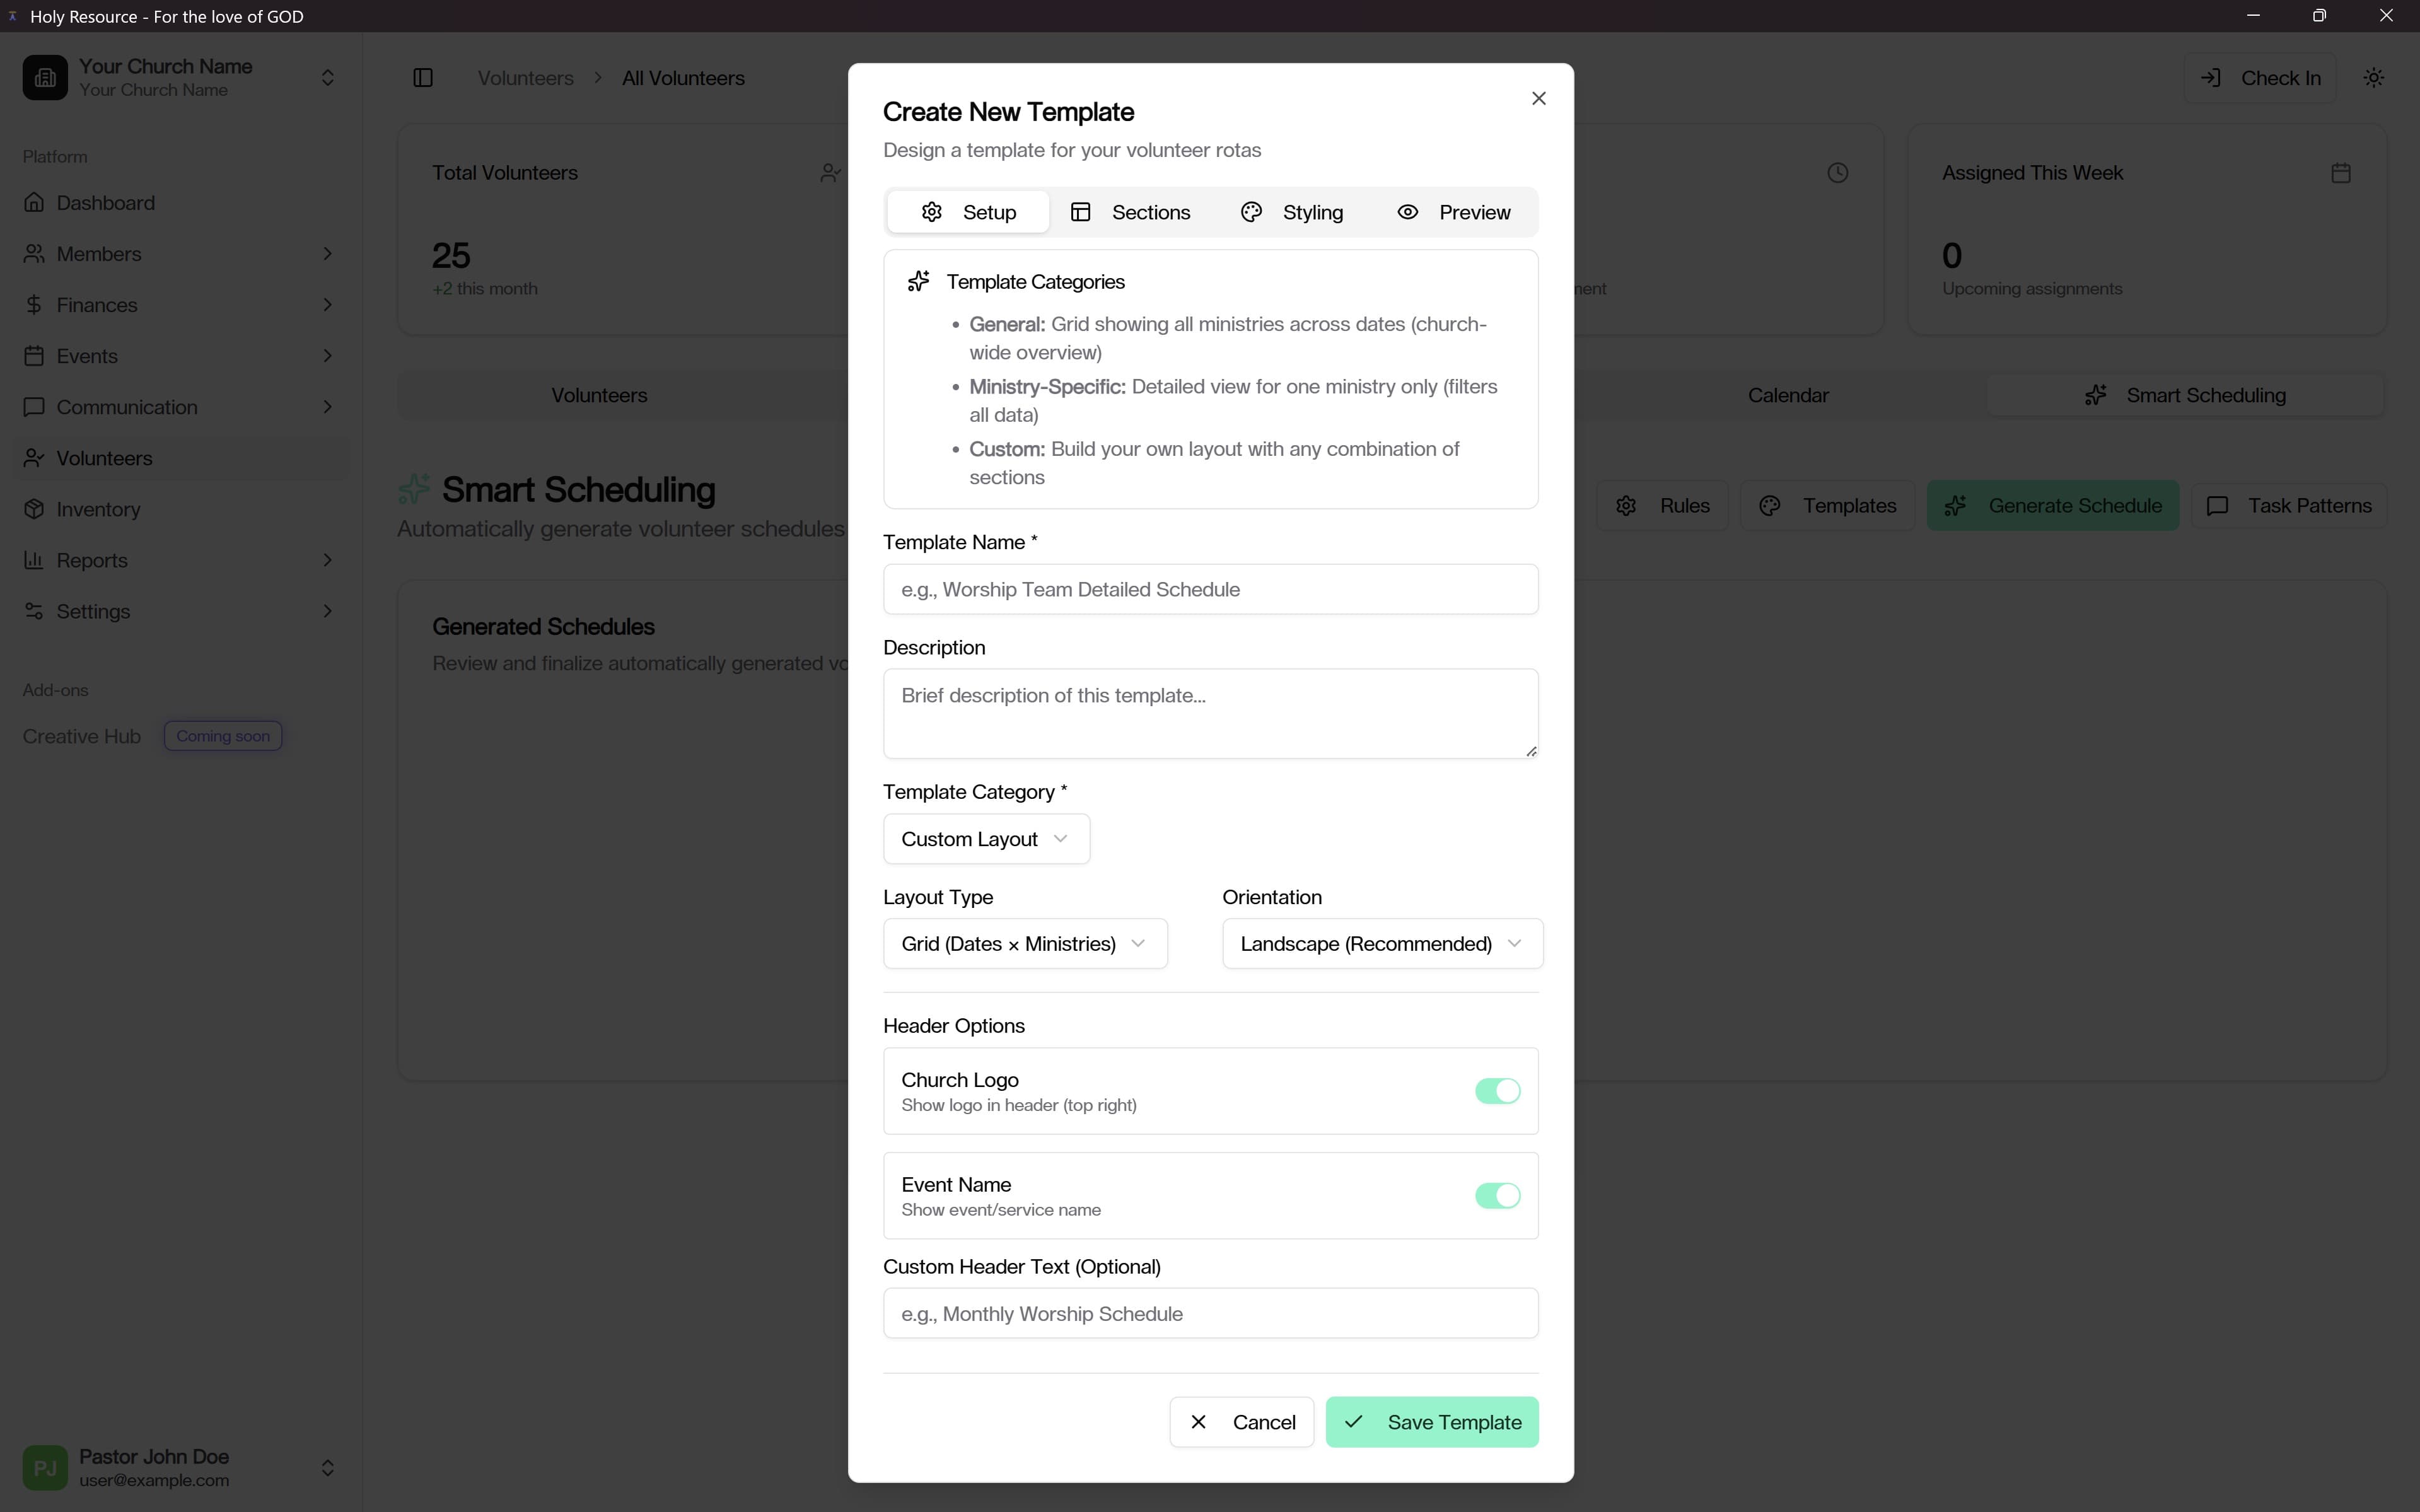This screenshot has width=2420, height=1512.
Task: Click the Members people icon
Action: tap(34, 253)
